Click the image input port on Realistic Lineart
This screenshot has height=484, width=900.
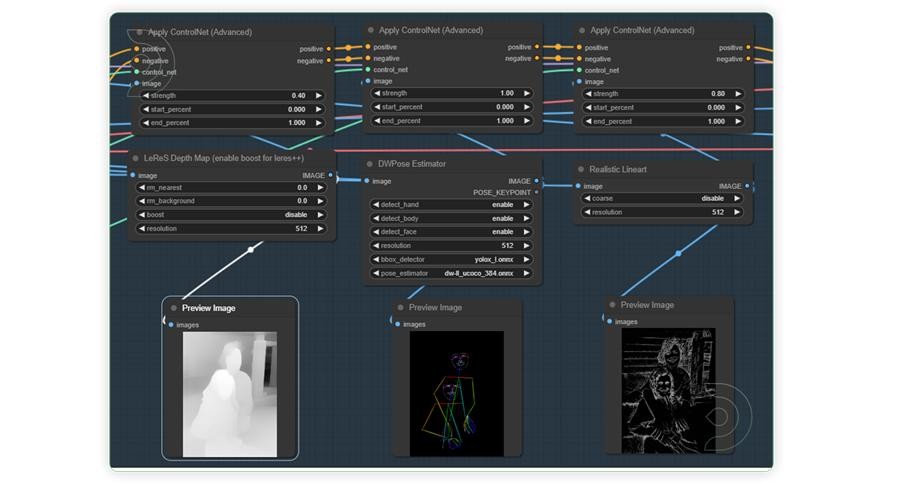578,186
